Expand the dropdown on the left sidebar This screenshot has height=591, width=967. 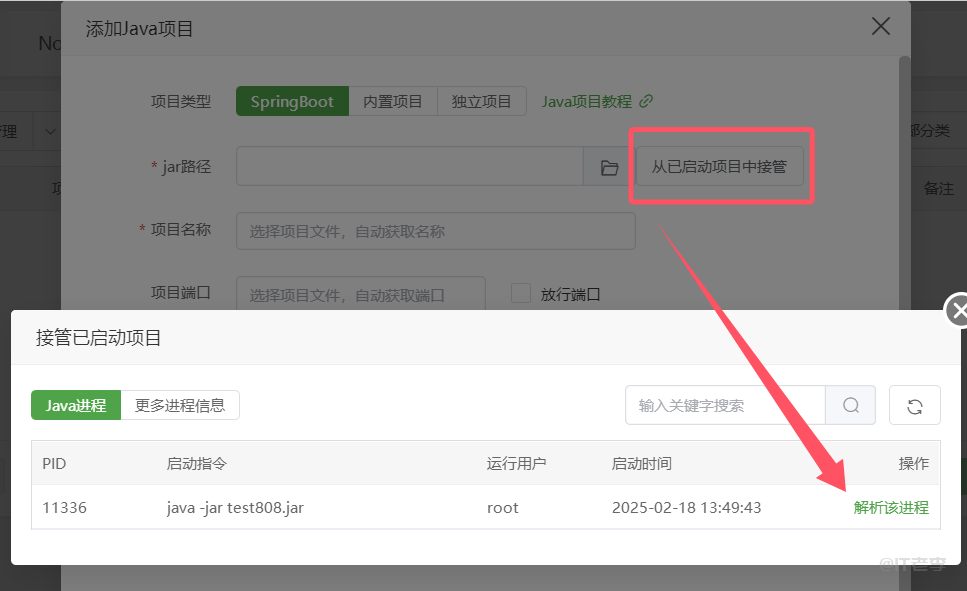(52, 130)
